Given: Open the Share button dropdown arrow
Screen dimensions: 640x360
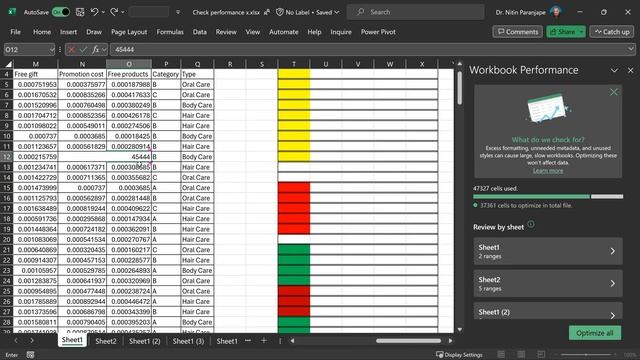Looking at the screenshot, I should [581, 32].
